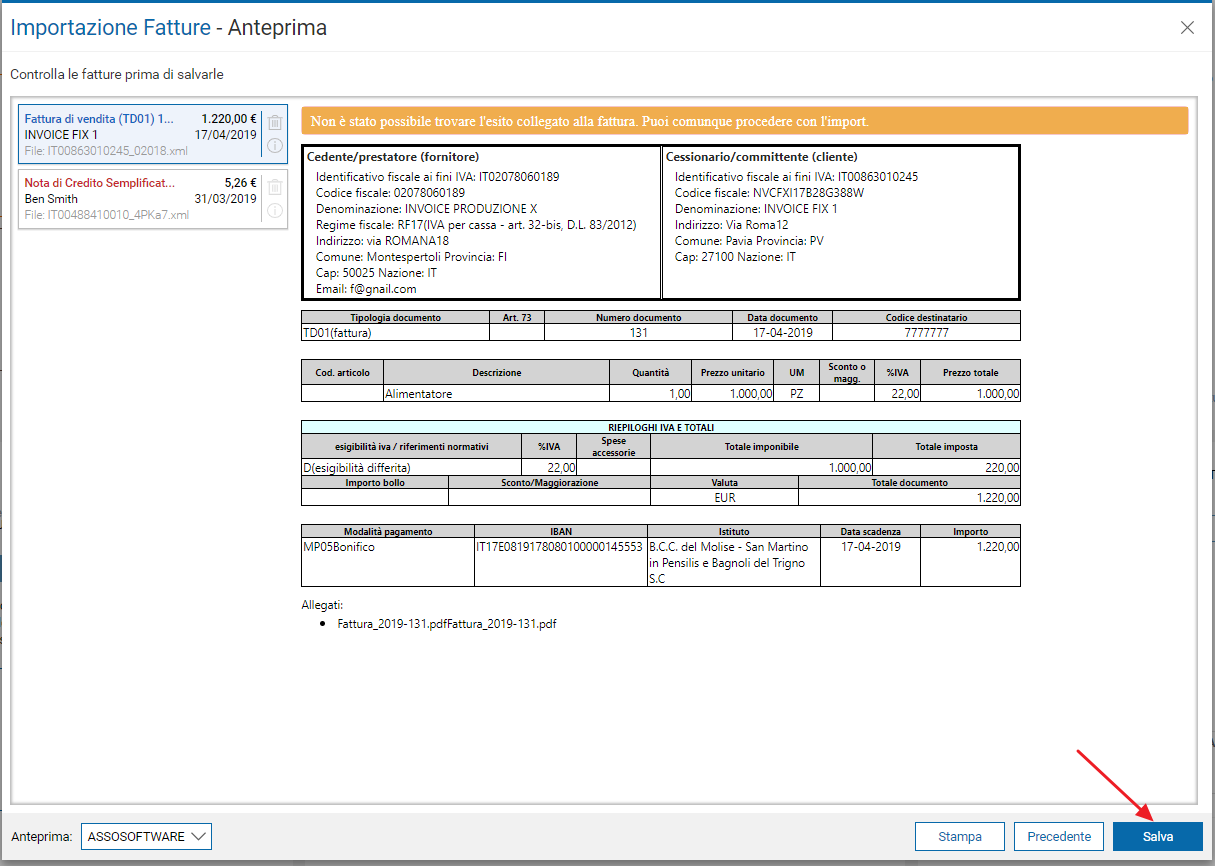Viewport: 1215px width, 866px height.
Task: Click the Alimentatore description cell
Action: tap(496, 394)
